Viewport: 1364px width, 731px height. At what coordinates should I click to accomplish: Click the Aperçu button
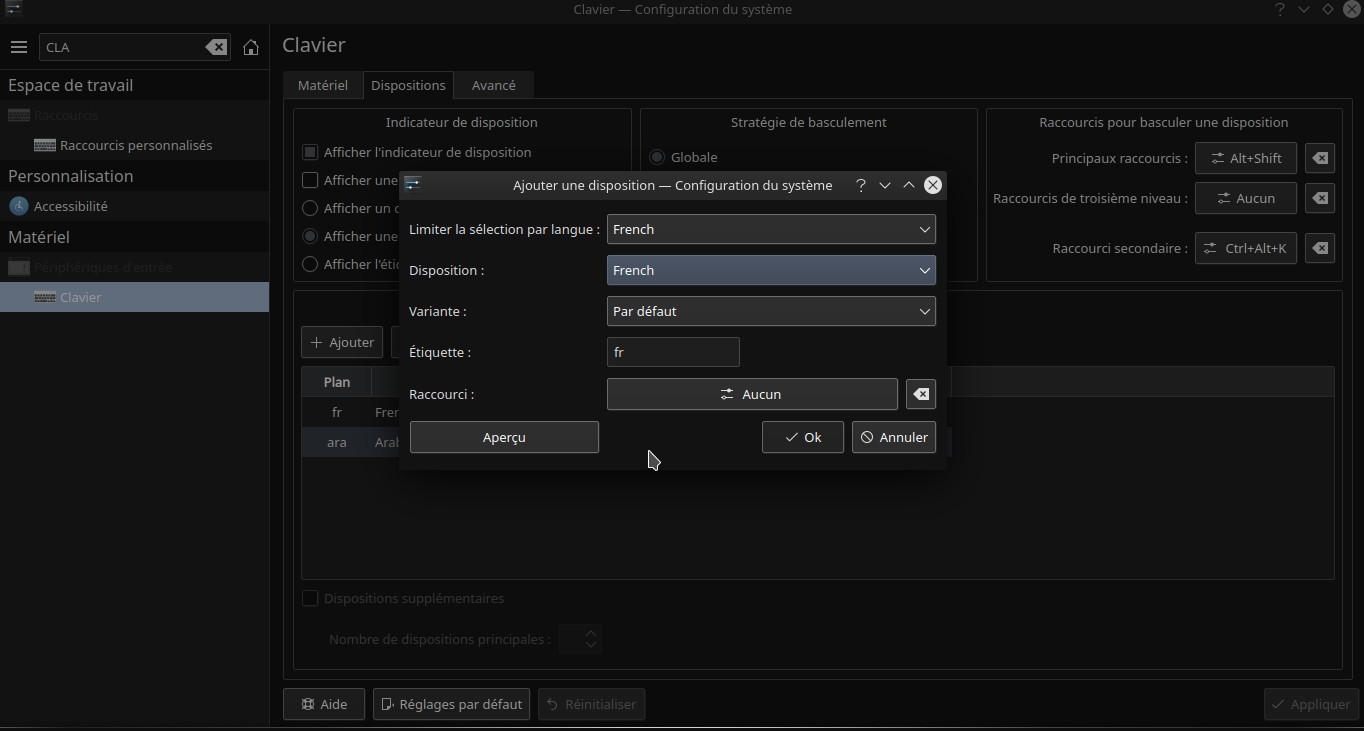pyautogui.click(x=504, y=437)
